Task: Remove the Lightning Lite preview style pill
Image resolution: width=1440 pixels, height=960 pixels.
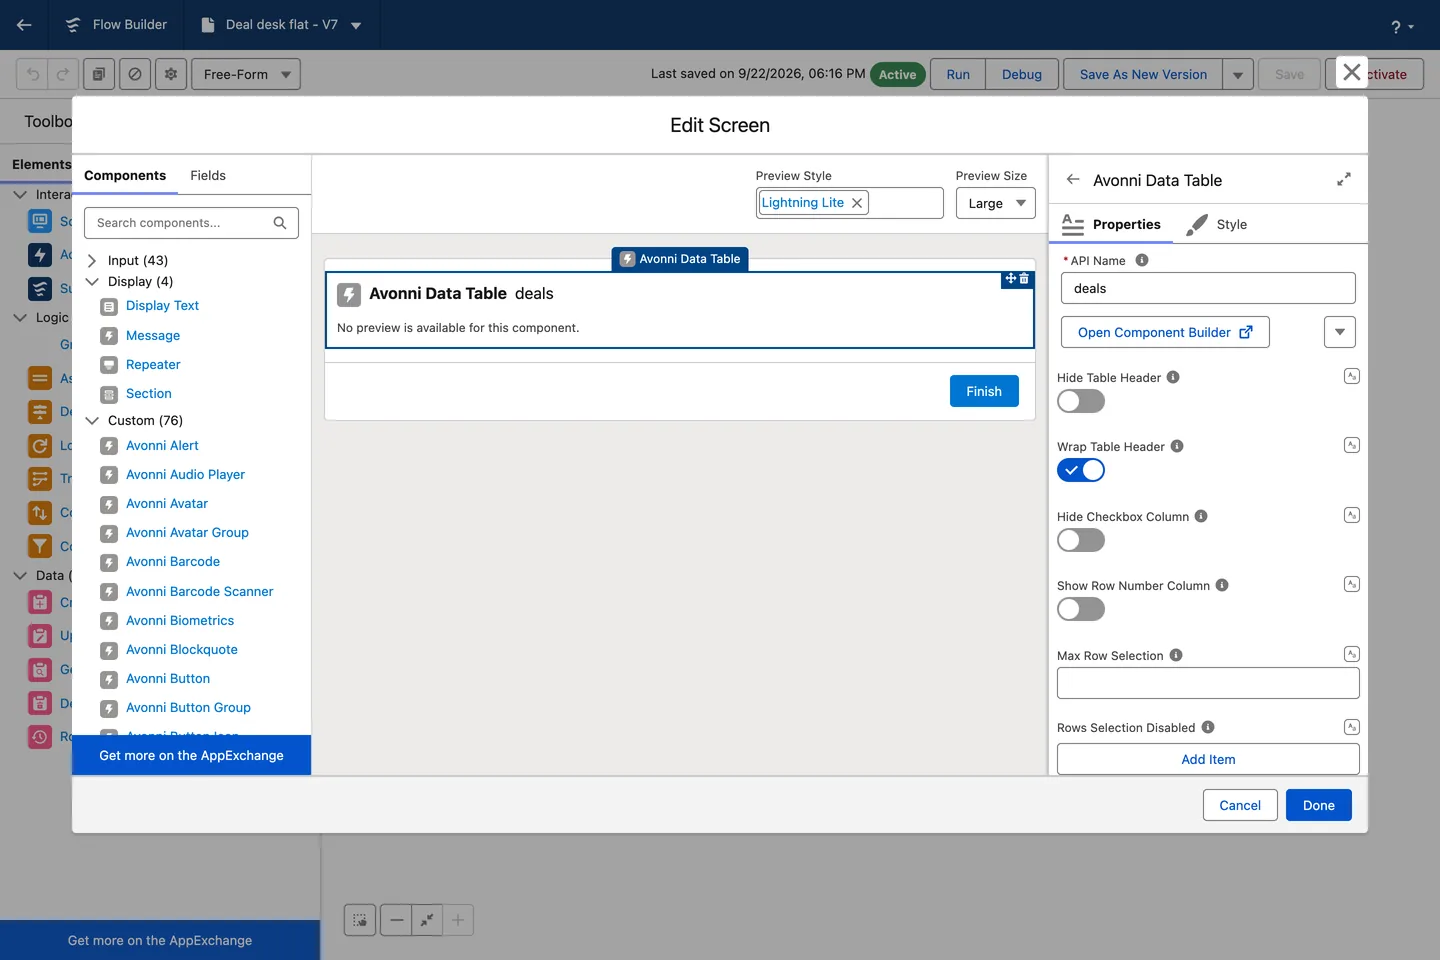Action: [x=857, y=203]
